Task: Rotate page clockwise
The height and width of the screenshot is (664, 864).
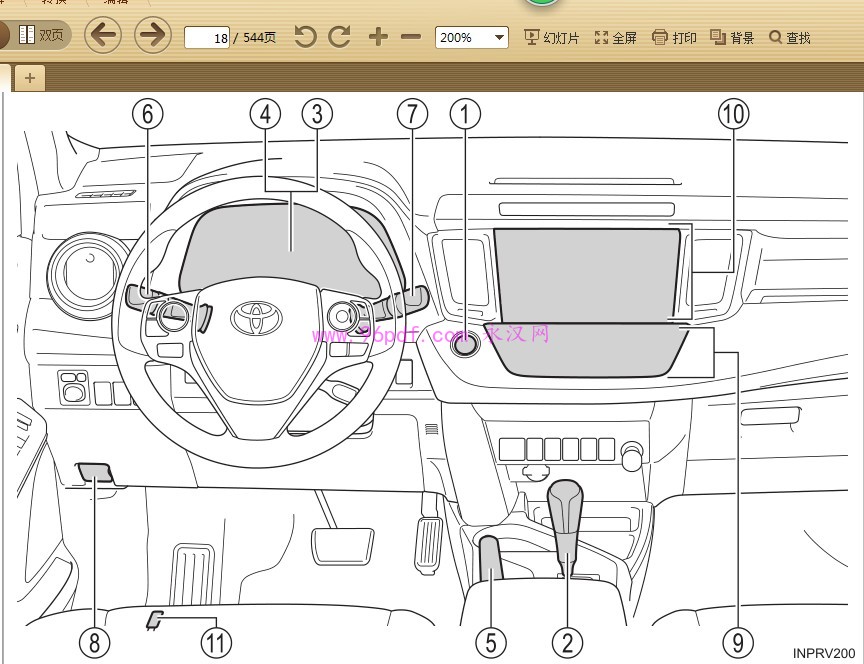Action: pos(340,37)
